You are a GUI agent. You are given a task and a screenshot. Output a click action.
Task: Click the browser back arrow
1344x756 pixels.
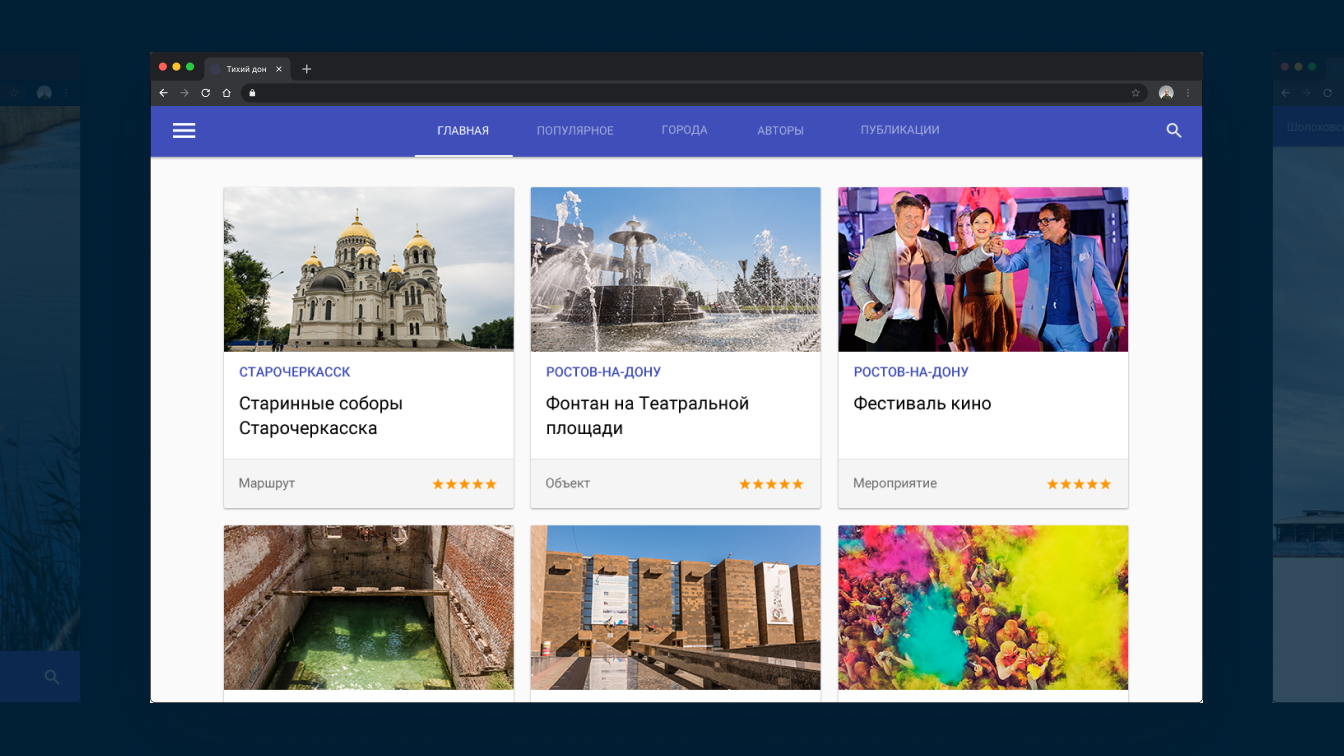164,93
